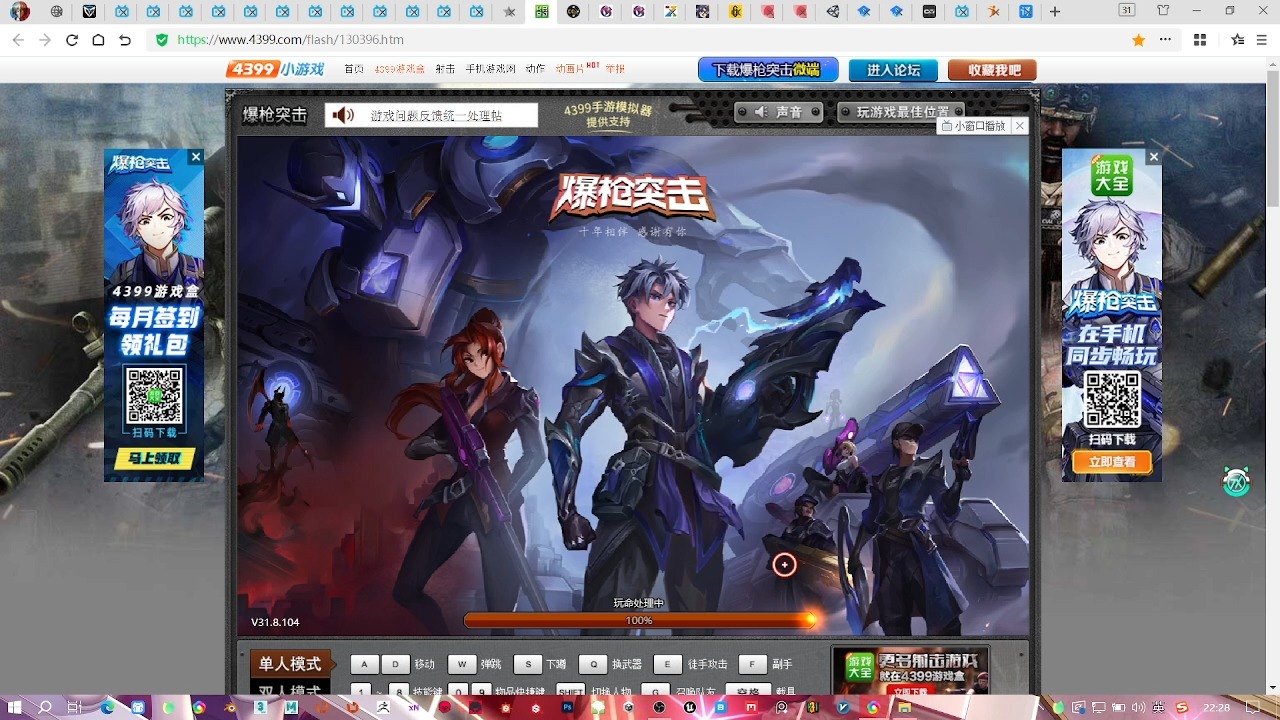Open the 动画片 nav link

pyautogui.click(x=571, y=69)
